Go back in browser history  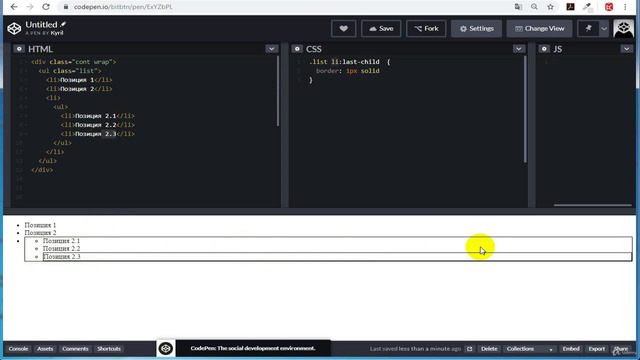(14, 7)
